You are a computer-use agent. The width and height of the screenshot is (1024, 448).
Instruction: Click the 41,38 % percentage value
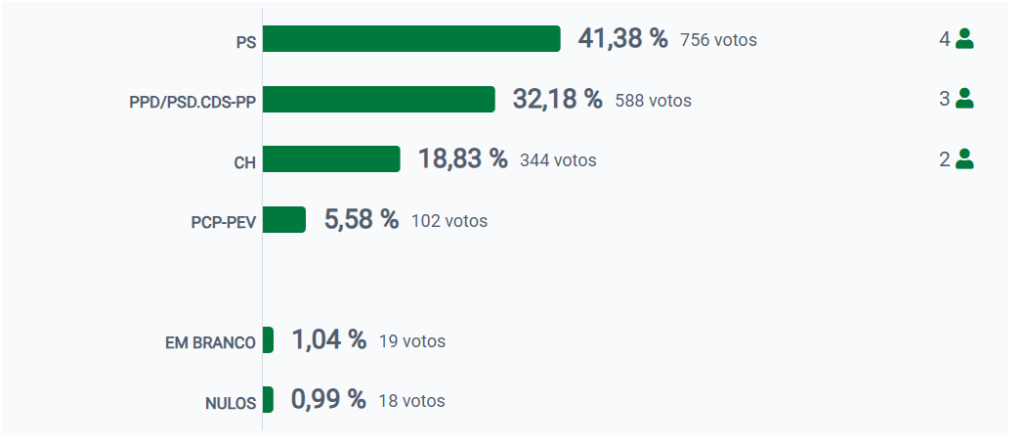click(622, 39)
